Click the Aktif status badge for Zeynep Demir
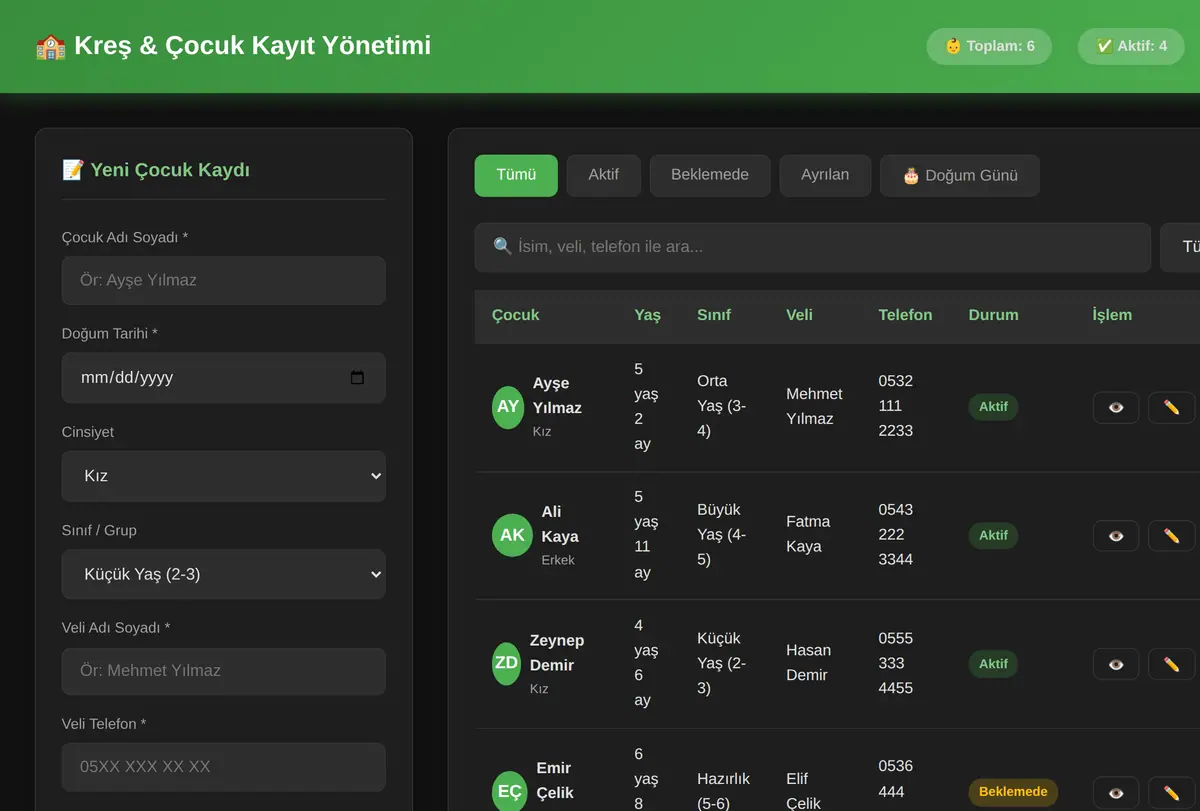The width and height of the screenshot is (1200, 811). (993, 664)
